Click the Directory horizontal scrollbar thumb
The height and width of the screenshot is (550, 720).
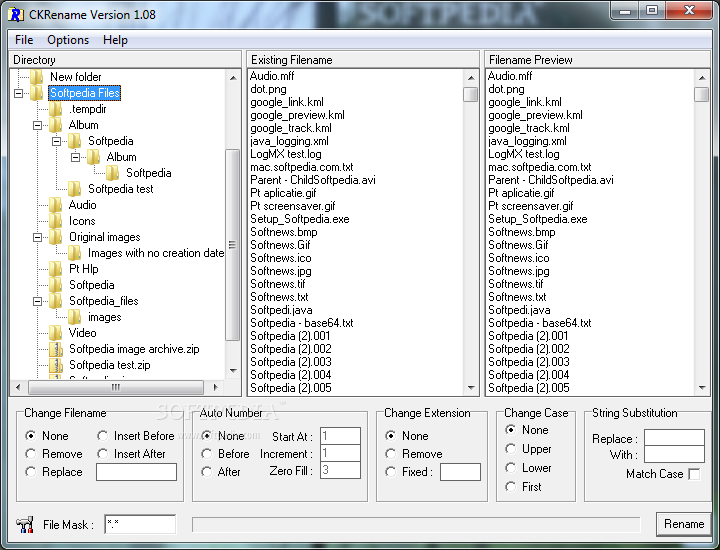(116, 387)
